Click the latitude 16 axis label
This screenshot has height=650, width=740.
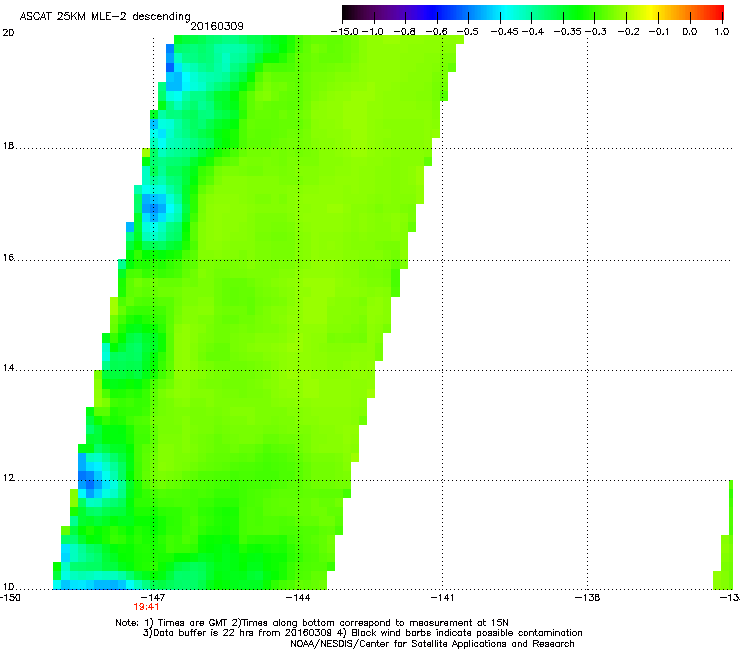(8, 258)
